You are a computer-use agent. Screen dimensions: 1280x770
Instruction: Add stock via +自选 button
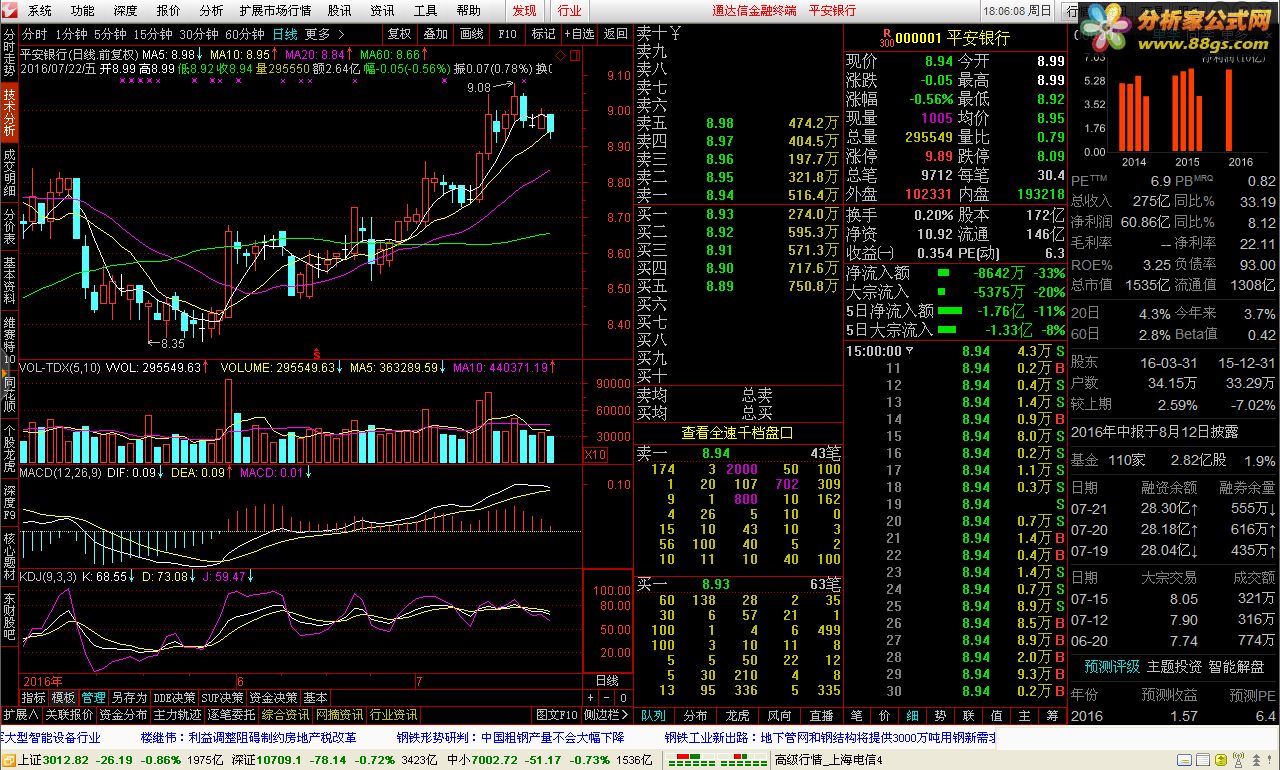point(578,34)
